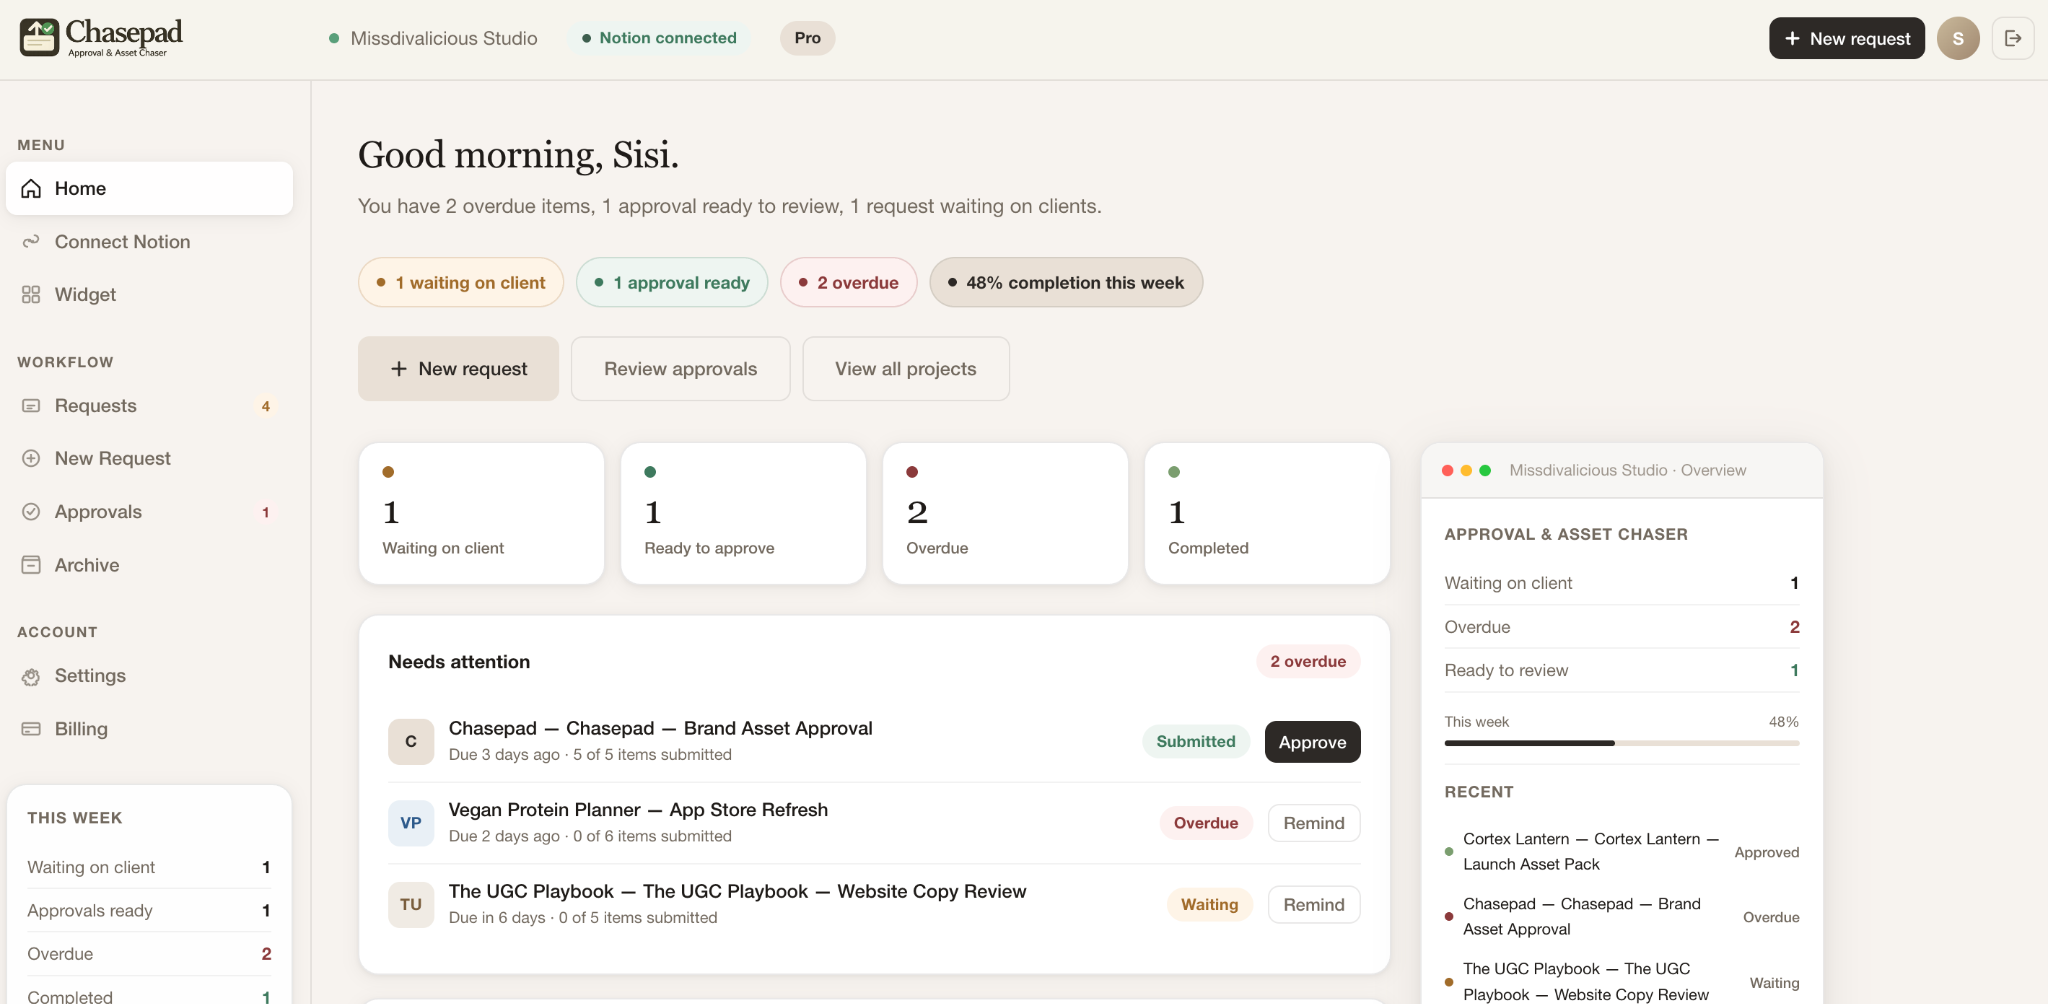Click the Overdue badge on Vegan Protein Planner
This screenshot has height=1004, width=2048.
tap(1206, 823)
